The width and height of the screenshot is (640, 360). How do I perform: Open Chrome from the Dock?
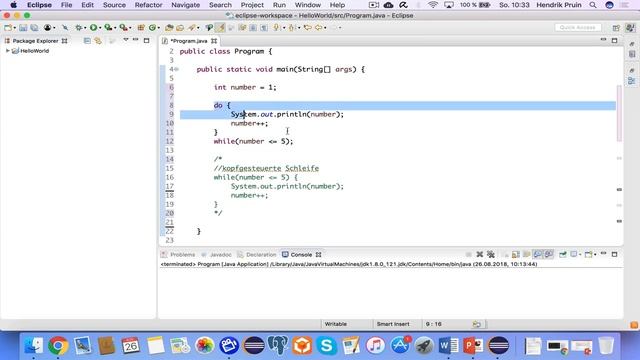tap(58, 345)
